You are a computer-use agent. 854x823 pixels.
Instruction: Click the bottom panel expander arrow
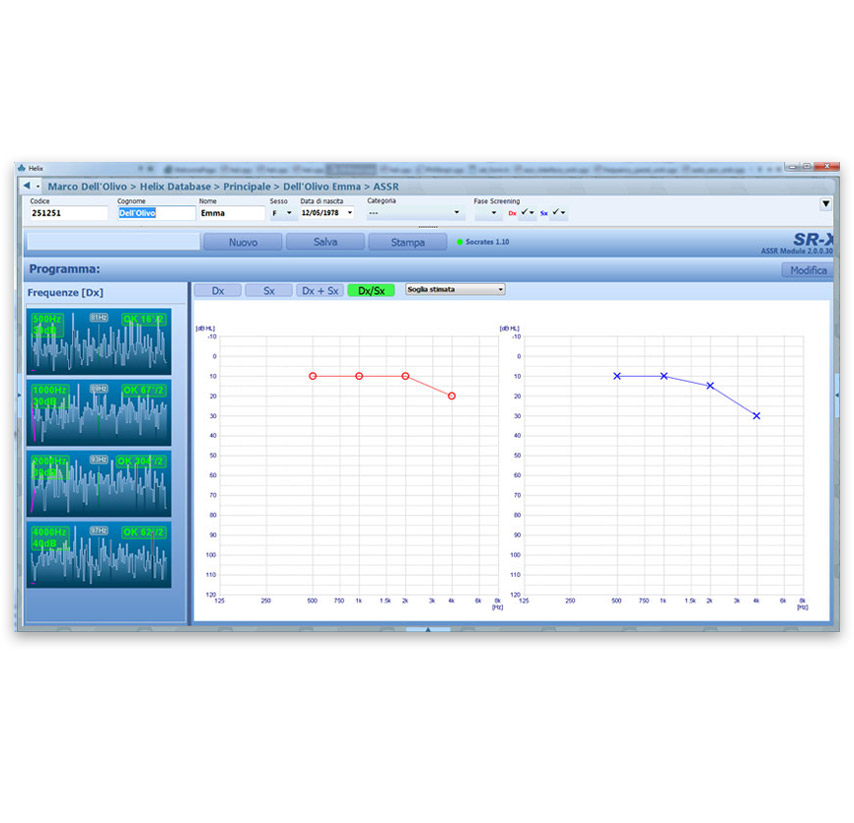428,629
